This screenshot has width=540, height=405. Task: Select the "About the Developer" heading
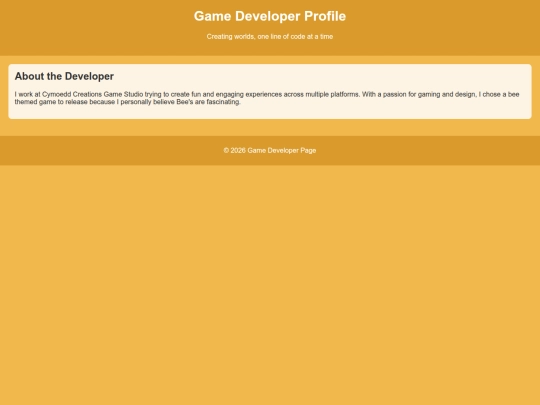(64, 76)
